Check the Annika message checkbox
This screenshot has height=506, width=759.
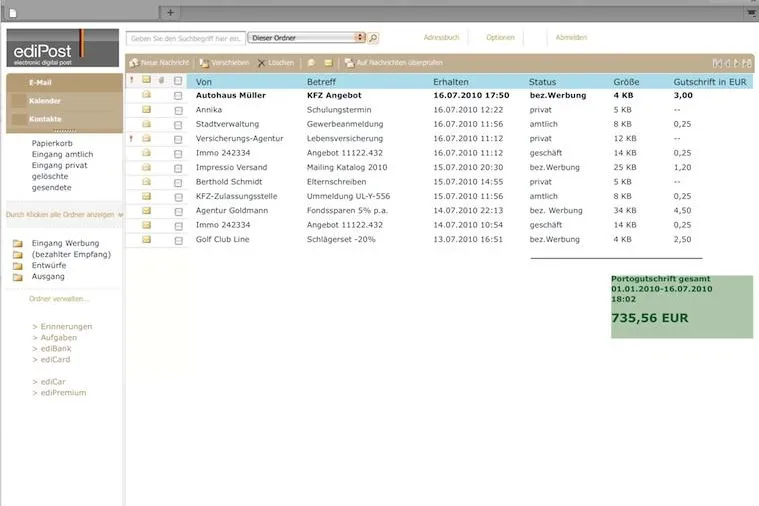click(x=178, y=110)
